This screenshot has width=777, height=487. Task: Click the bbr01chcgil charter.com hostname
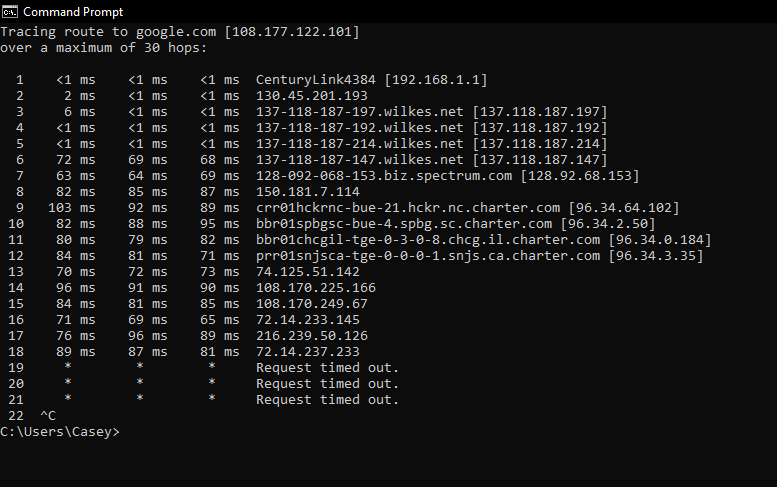(428, 240)
